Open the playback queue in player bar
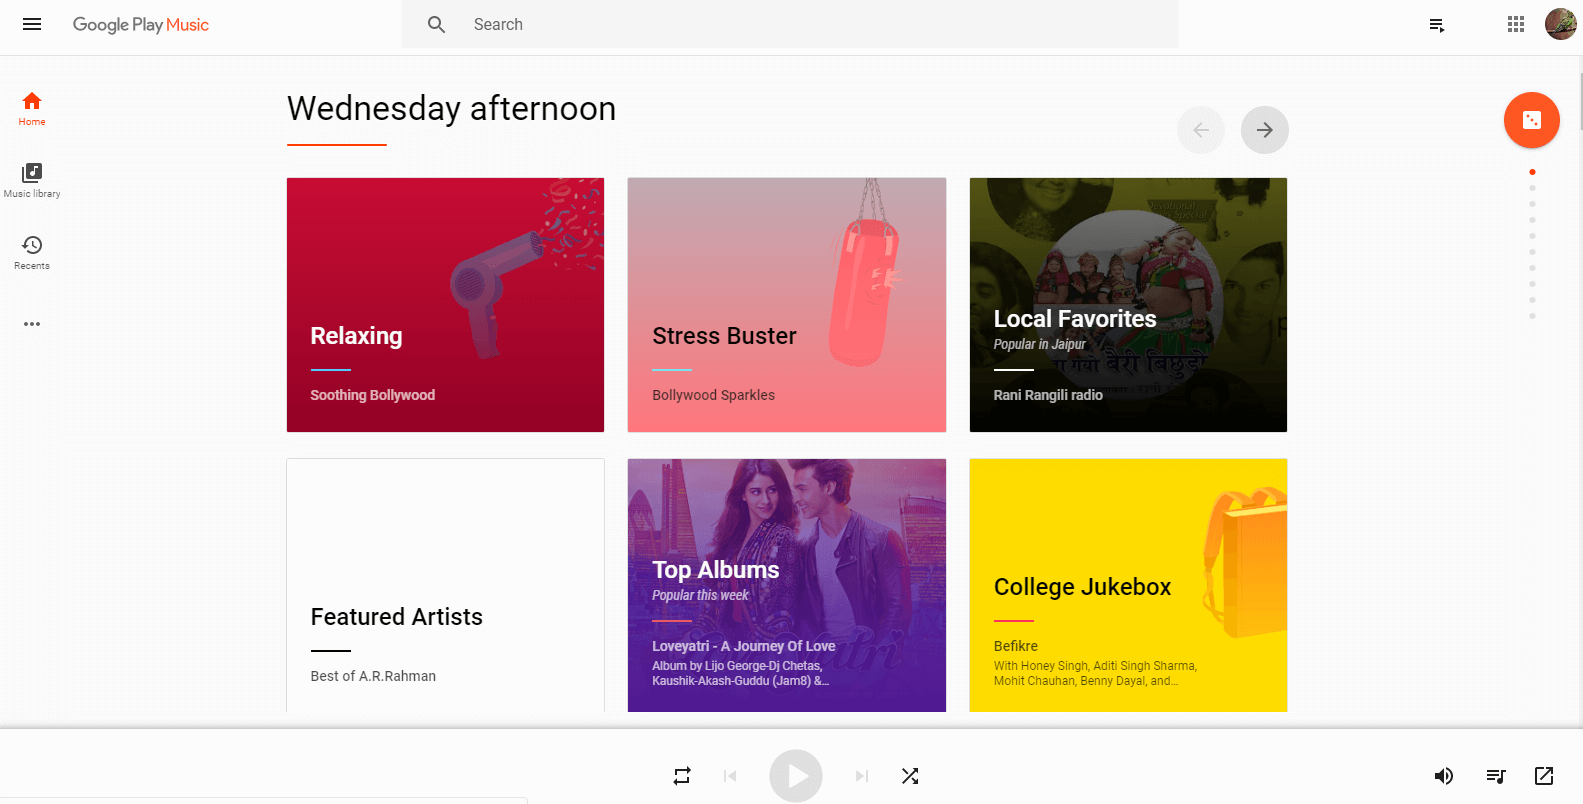This screenshot has height=804, width=1583. tap(1496, 776)
